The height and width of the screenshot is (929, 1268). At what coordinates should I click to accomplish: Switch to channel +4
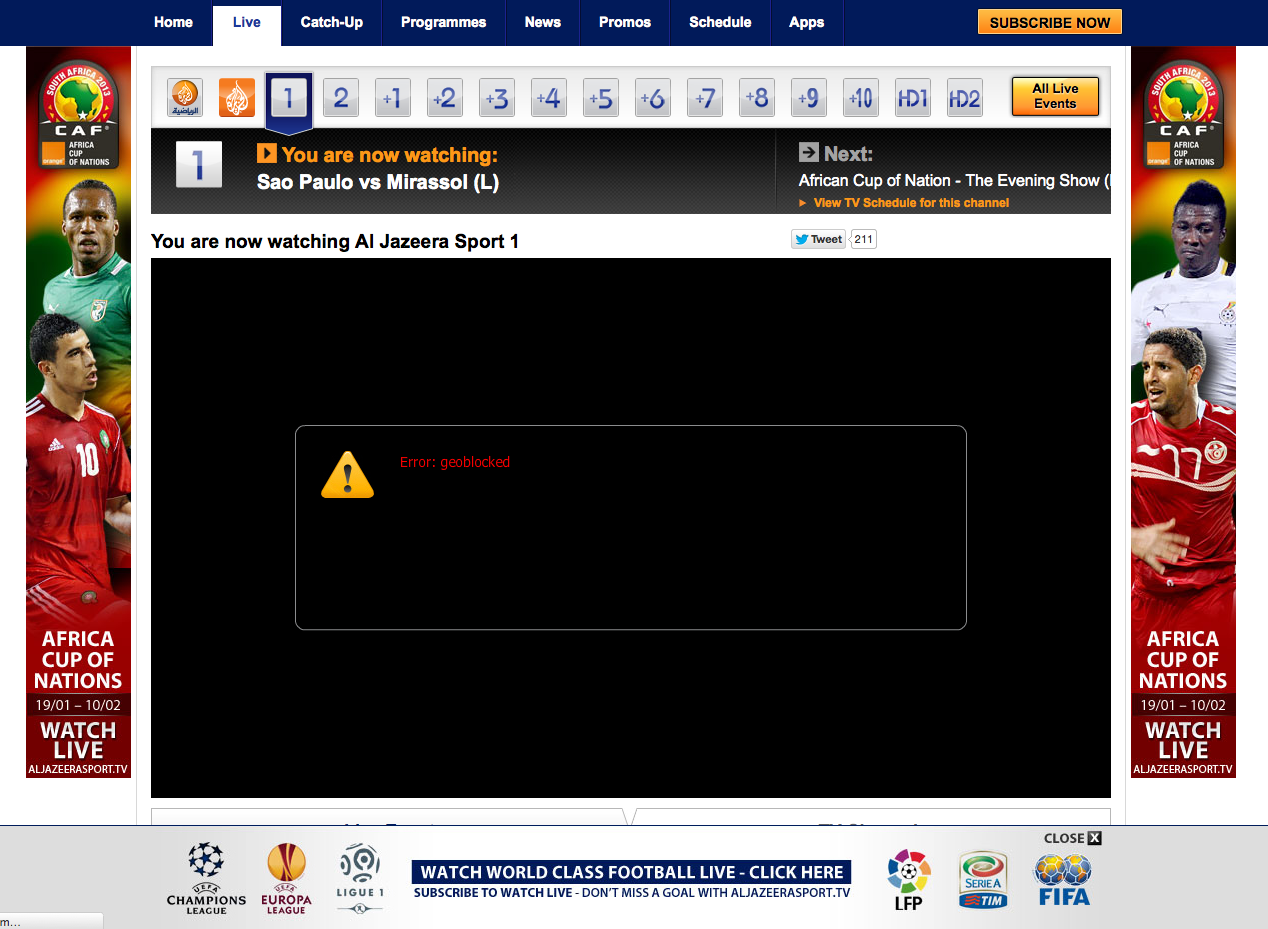[x=549, y=98]
